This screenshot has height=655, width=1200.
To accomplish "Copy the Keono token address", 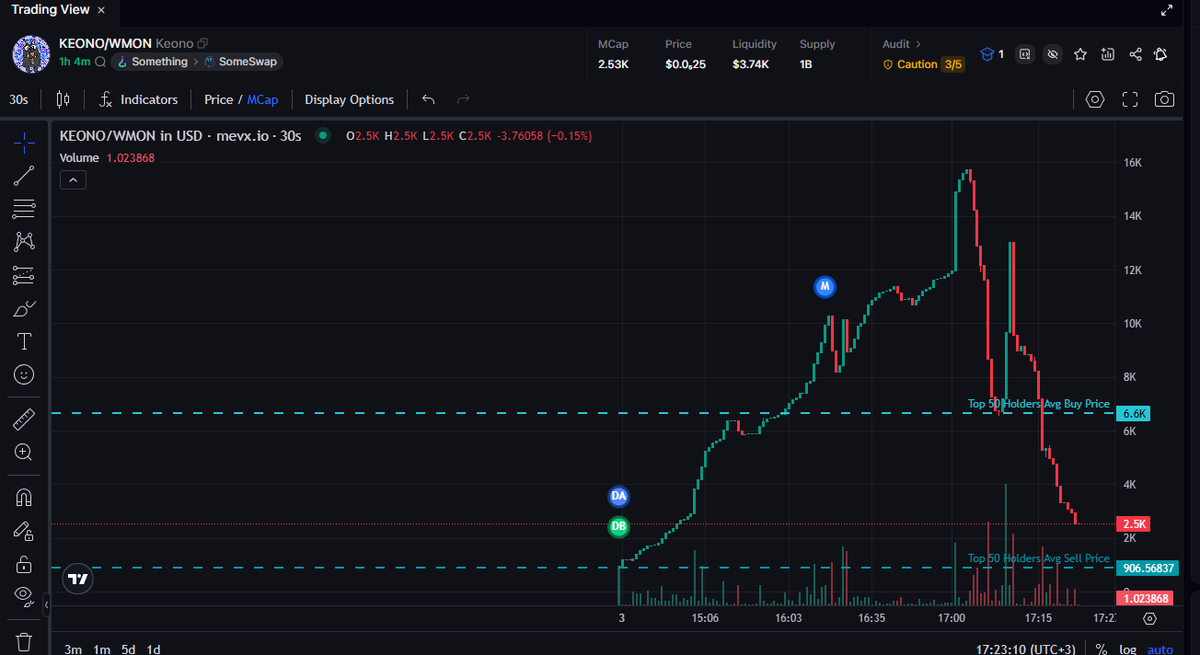I will point(203,44).
